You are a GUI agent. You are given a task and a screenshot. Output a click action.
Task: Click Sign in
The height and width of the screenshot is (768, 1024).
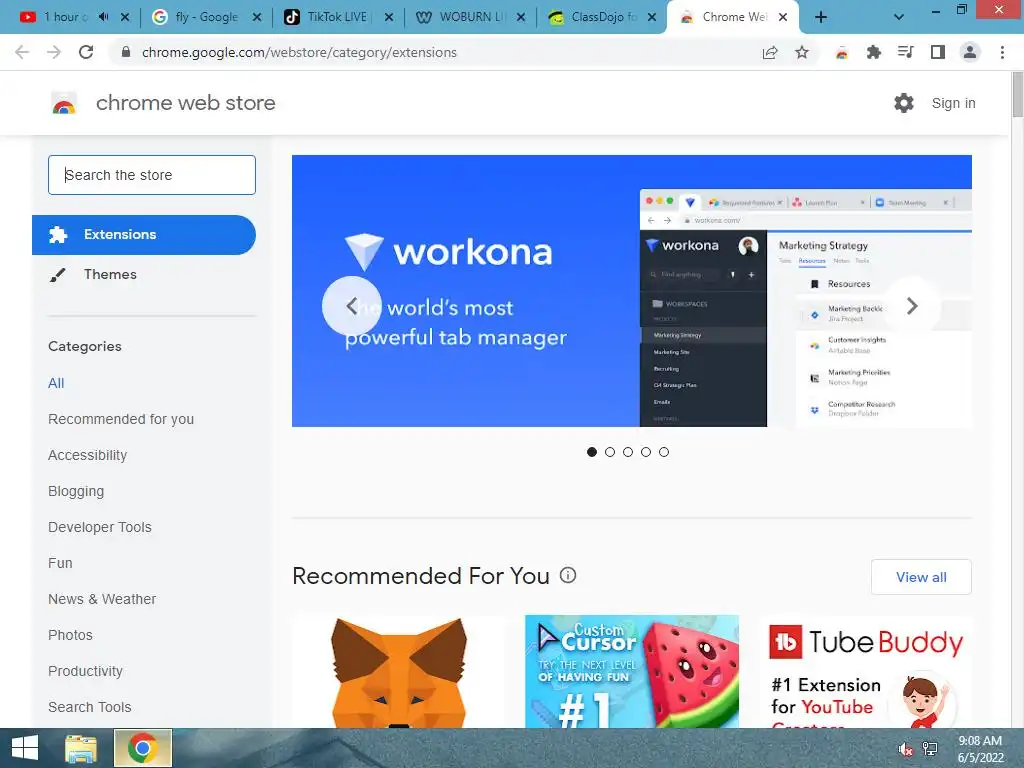tap(953, 103)
